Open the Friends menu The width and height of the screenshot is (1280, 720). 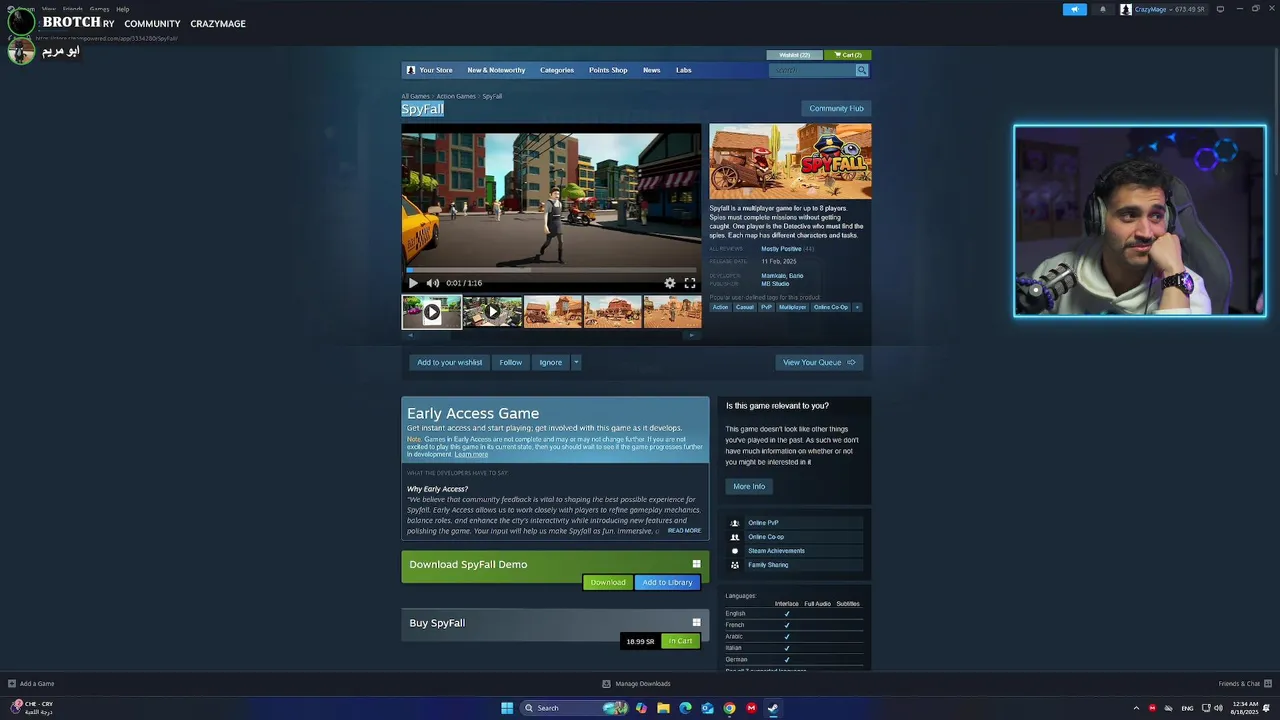pyautogui.click(x=73, y=9)
